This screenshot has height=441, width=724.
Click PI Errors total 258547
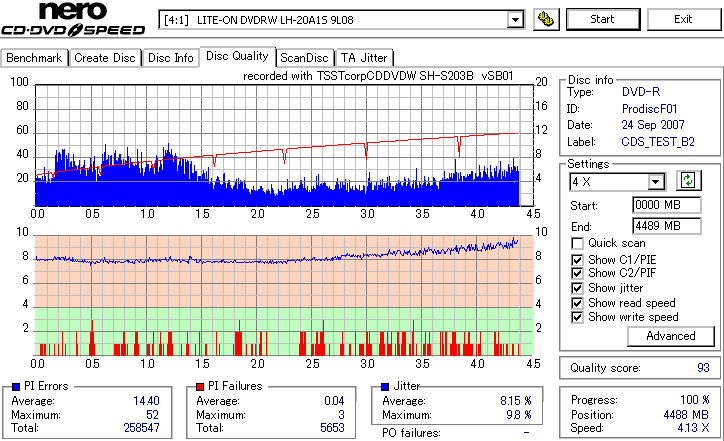point(142,428)
